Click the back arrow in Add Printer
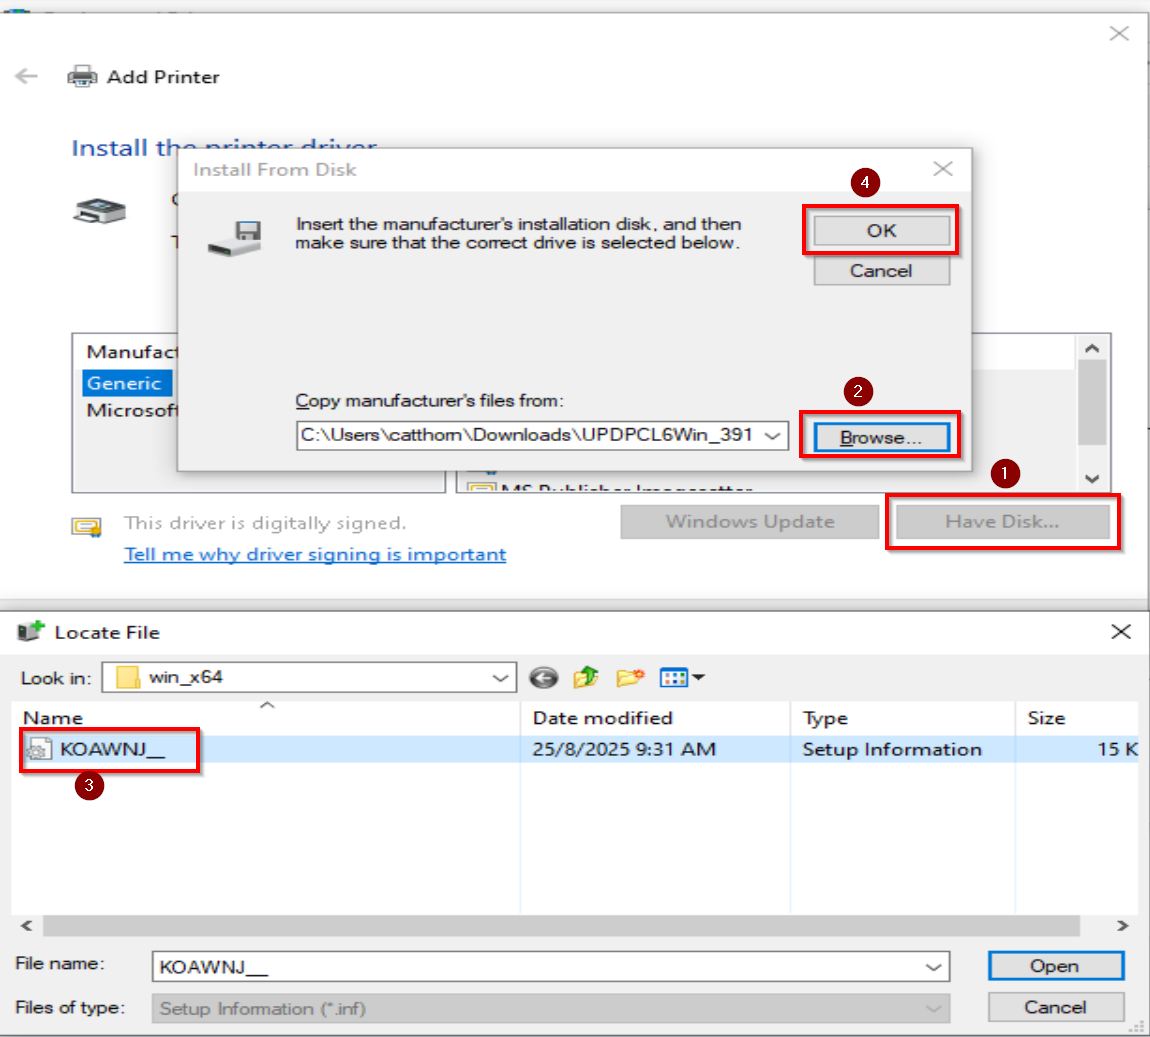Viewport: 1150px width, 1037px height. click(27, 76)
